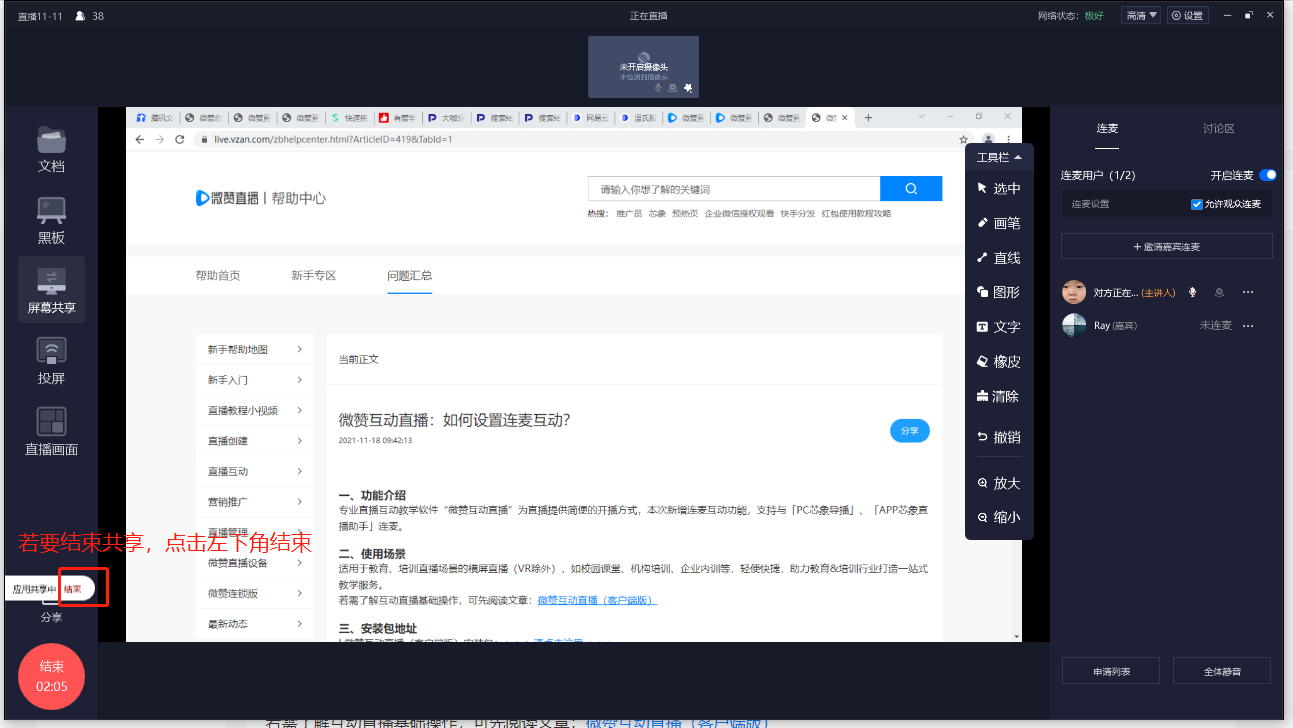
Task: End the live stream with red 结束 button
Action: (51, 676)
